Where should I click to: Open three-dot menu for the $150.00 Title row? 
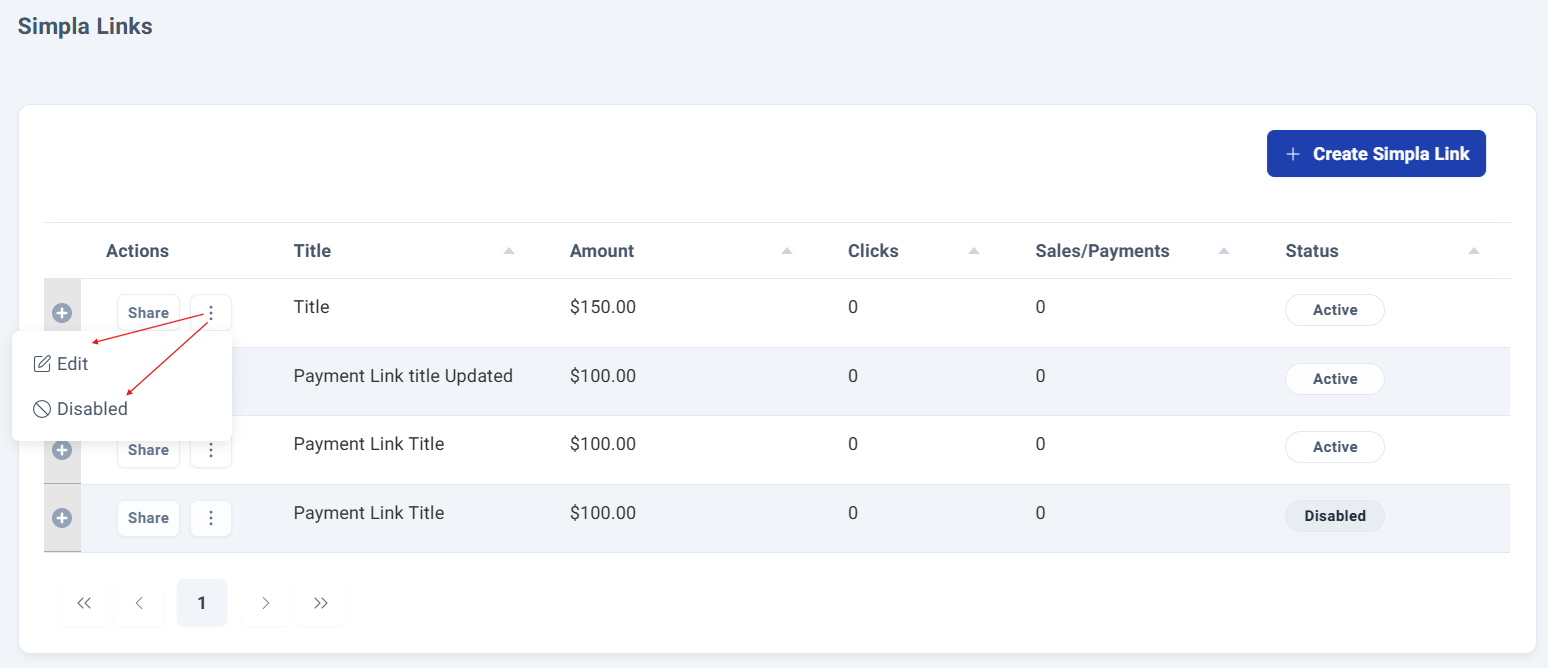(211, 313)
